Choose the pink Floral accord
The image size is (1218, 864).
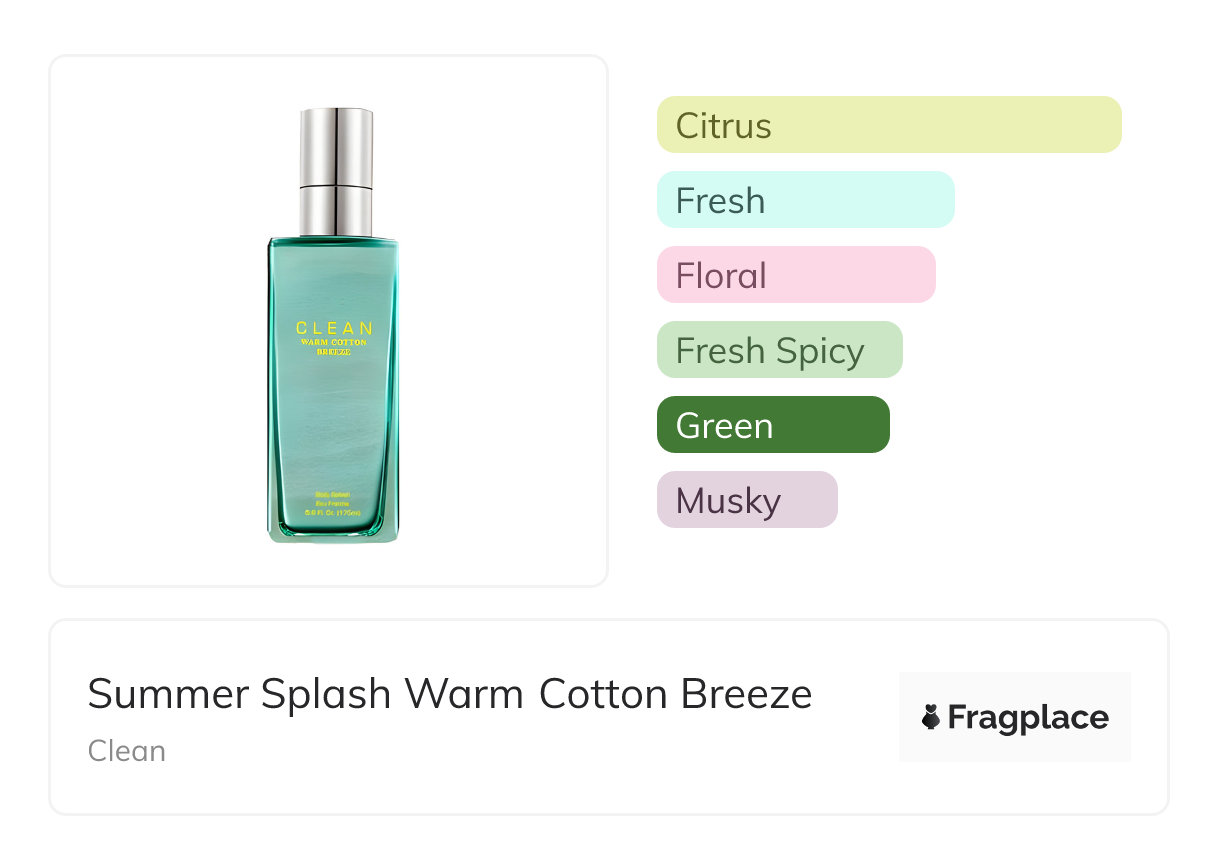(x=795, y=275)
